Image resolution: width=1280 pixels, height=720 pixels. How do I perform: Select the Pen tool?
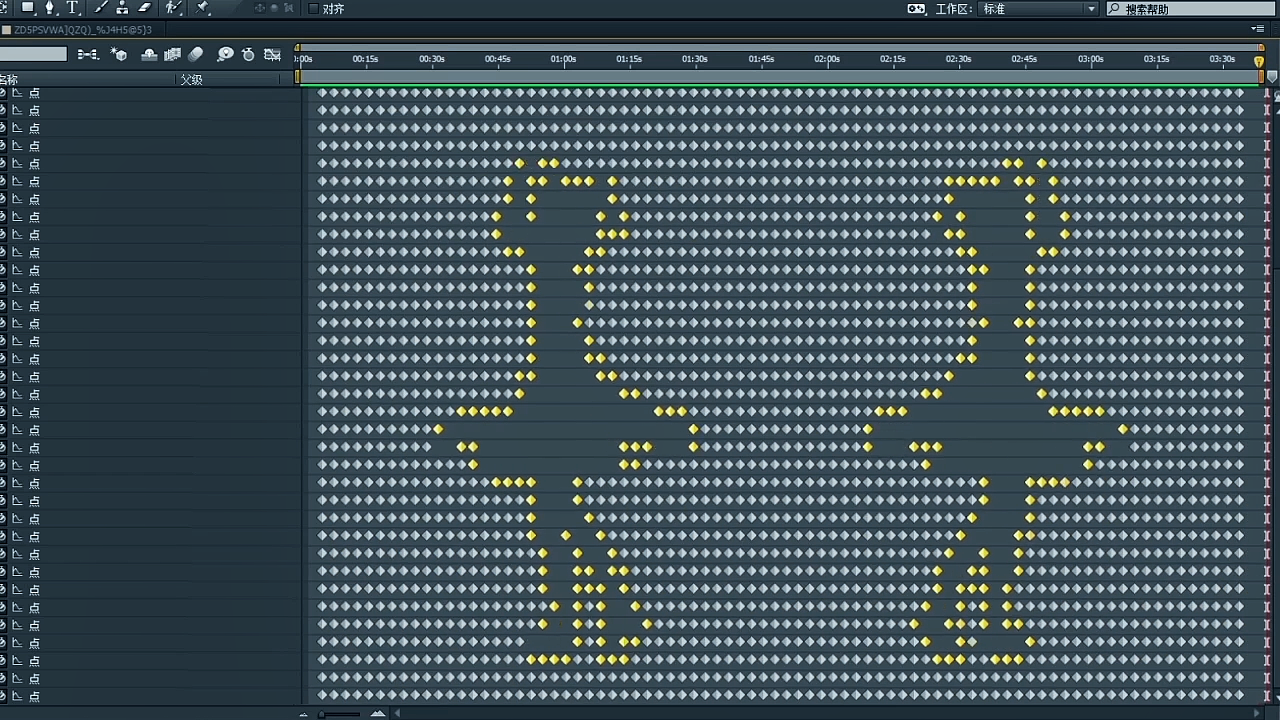coord(50,8)
